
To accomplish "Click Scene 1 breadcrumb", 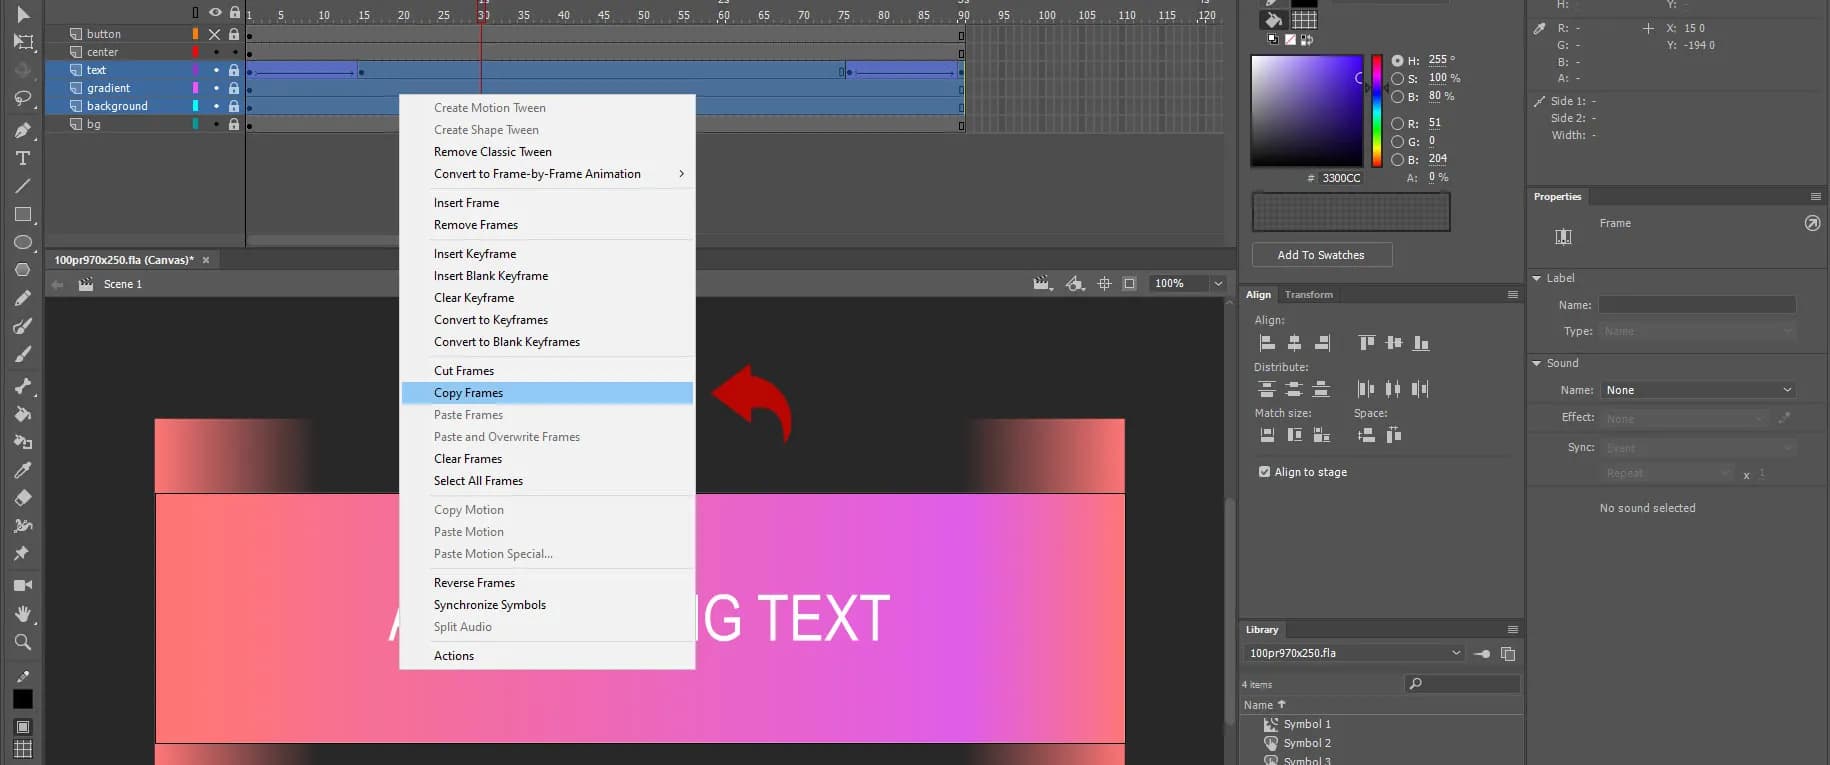I will [122, 284].
